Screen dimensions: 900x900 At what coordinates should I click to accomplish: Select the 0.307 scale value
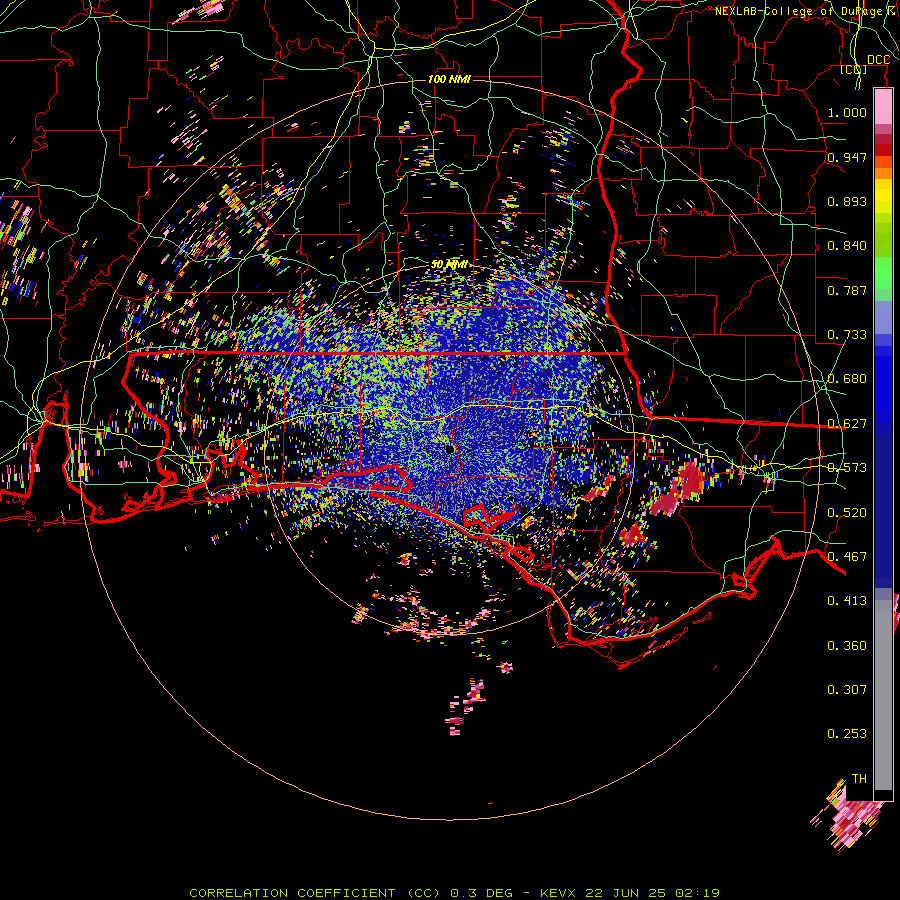(847, 689)
